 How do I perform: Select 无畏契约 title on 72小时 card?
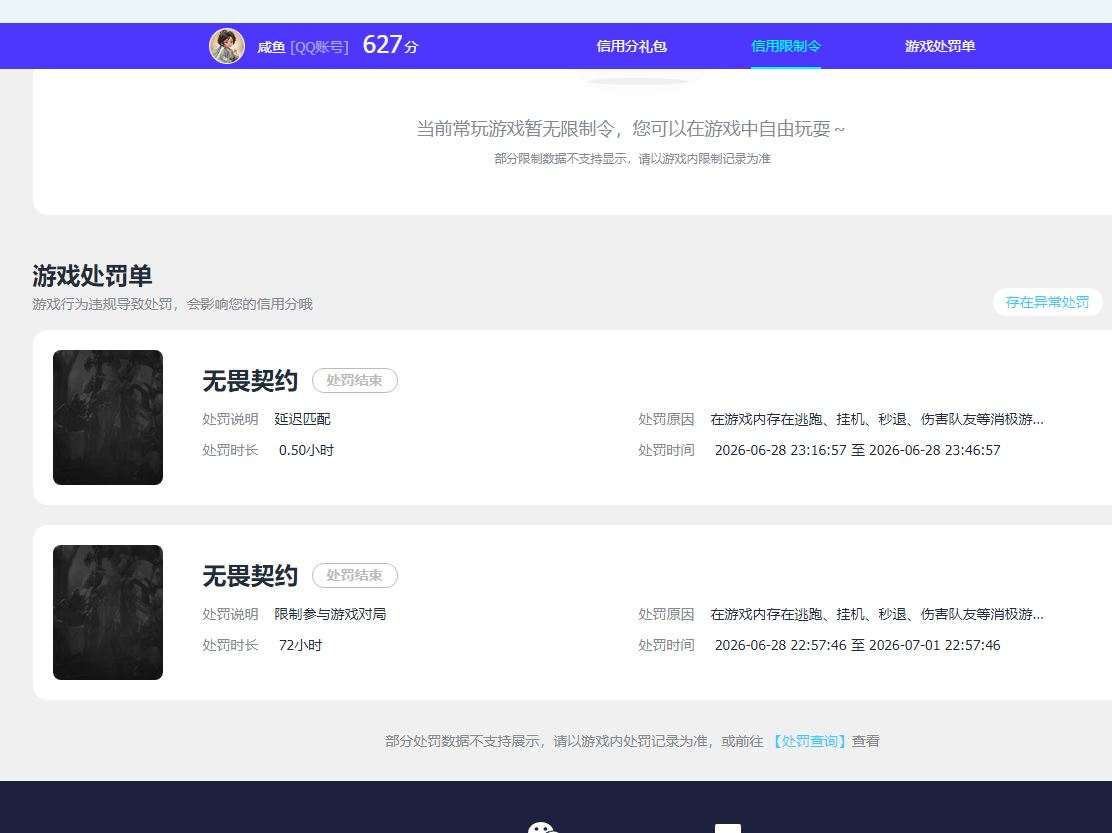tap(250, 576)
